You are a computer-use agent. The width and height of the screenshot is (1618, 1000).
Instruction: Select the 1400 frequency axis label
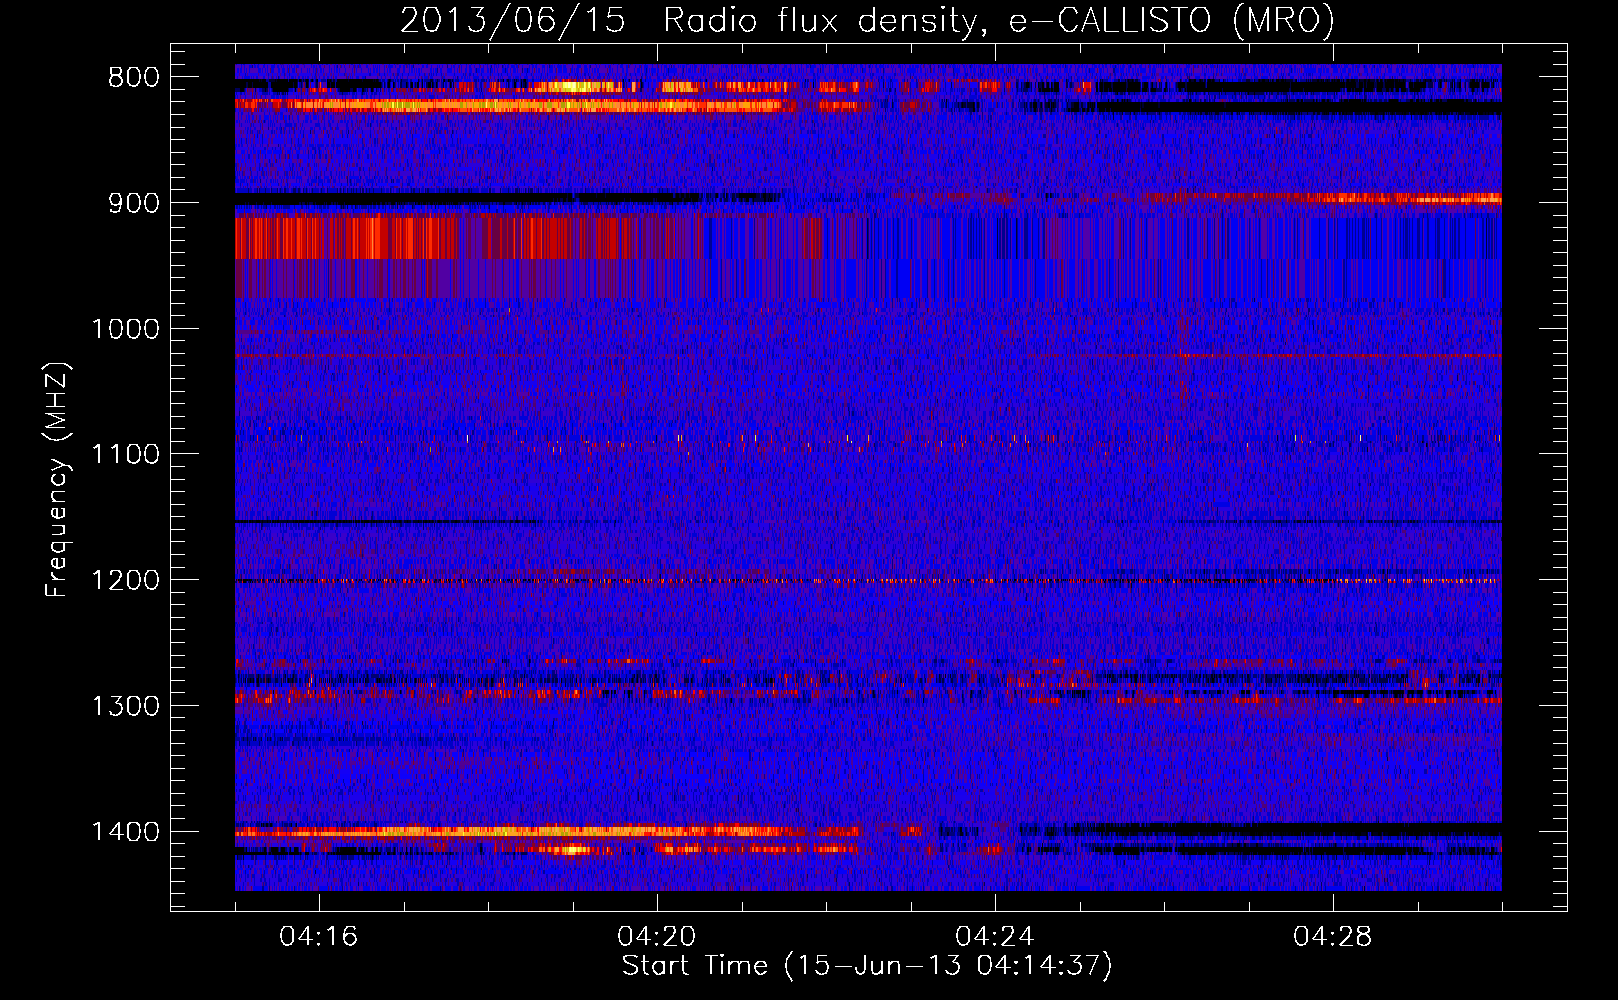coord(125,832)
